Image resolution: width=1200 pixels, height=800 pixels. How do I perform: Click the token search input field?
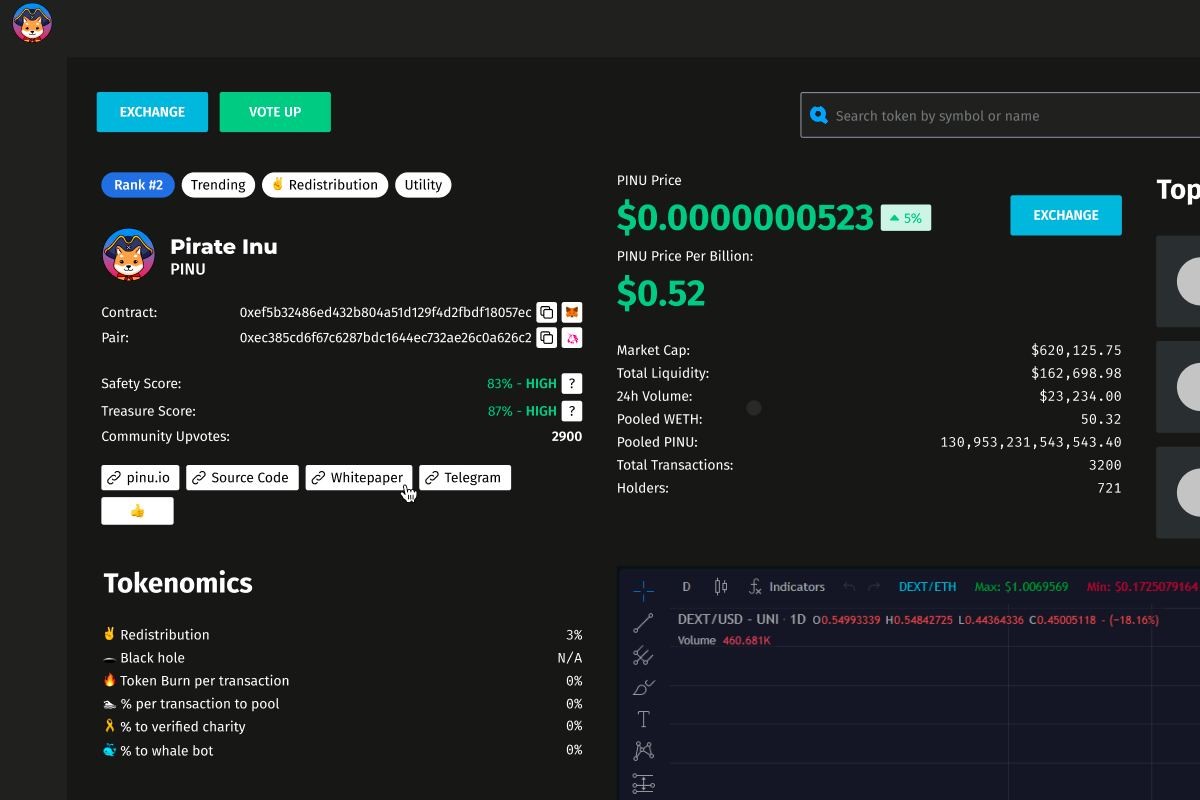(1000, 115)
